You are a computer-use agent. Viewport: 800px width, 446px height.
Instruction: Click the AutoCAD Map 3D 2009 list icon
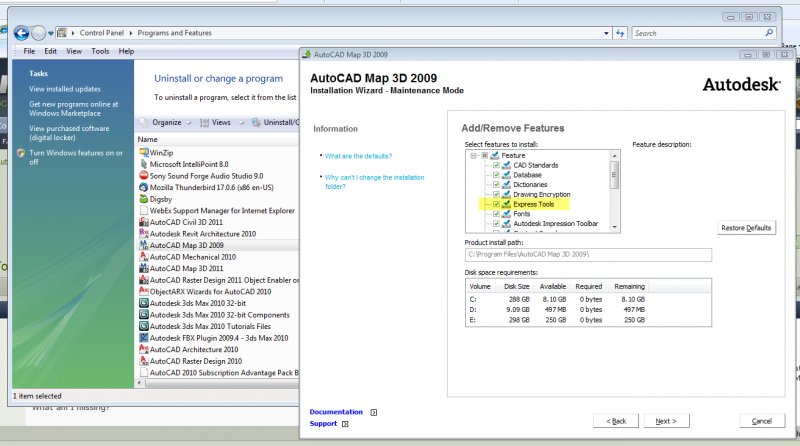144,245
